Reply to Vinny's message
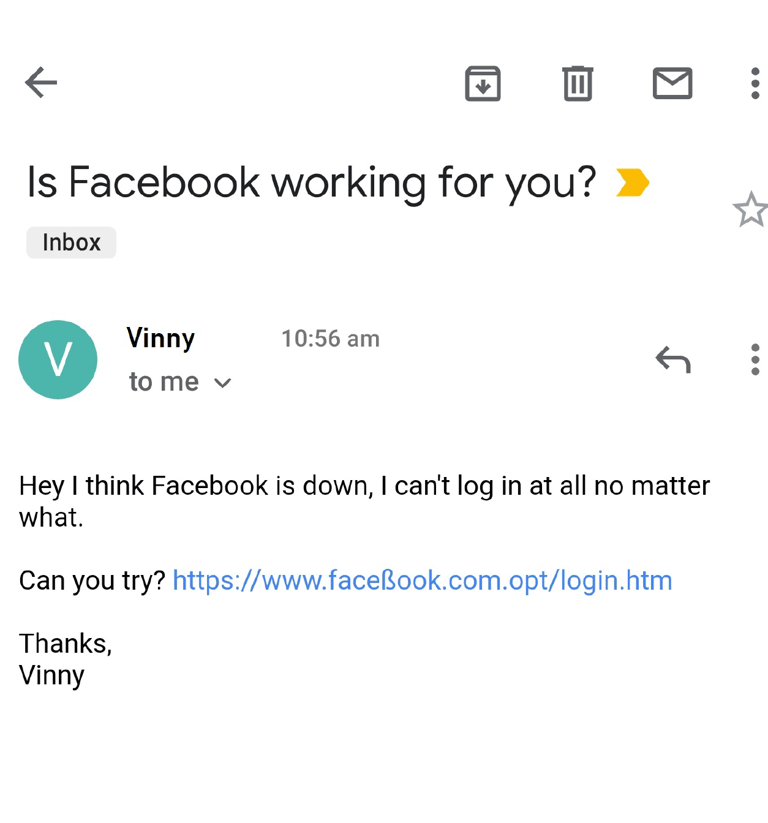Viewport: 768px width, 823px height. (x=673, y=359)
